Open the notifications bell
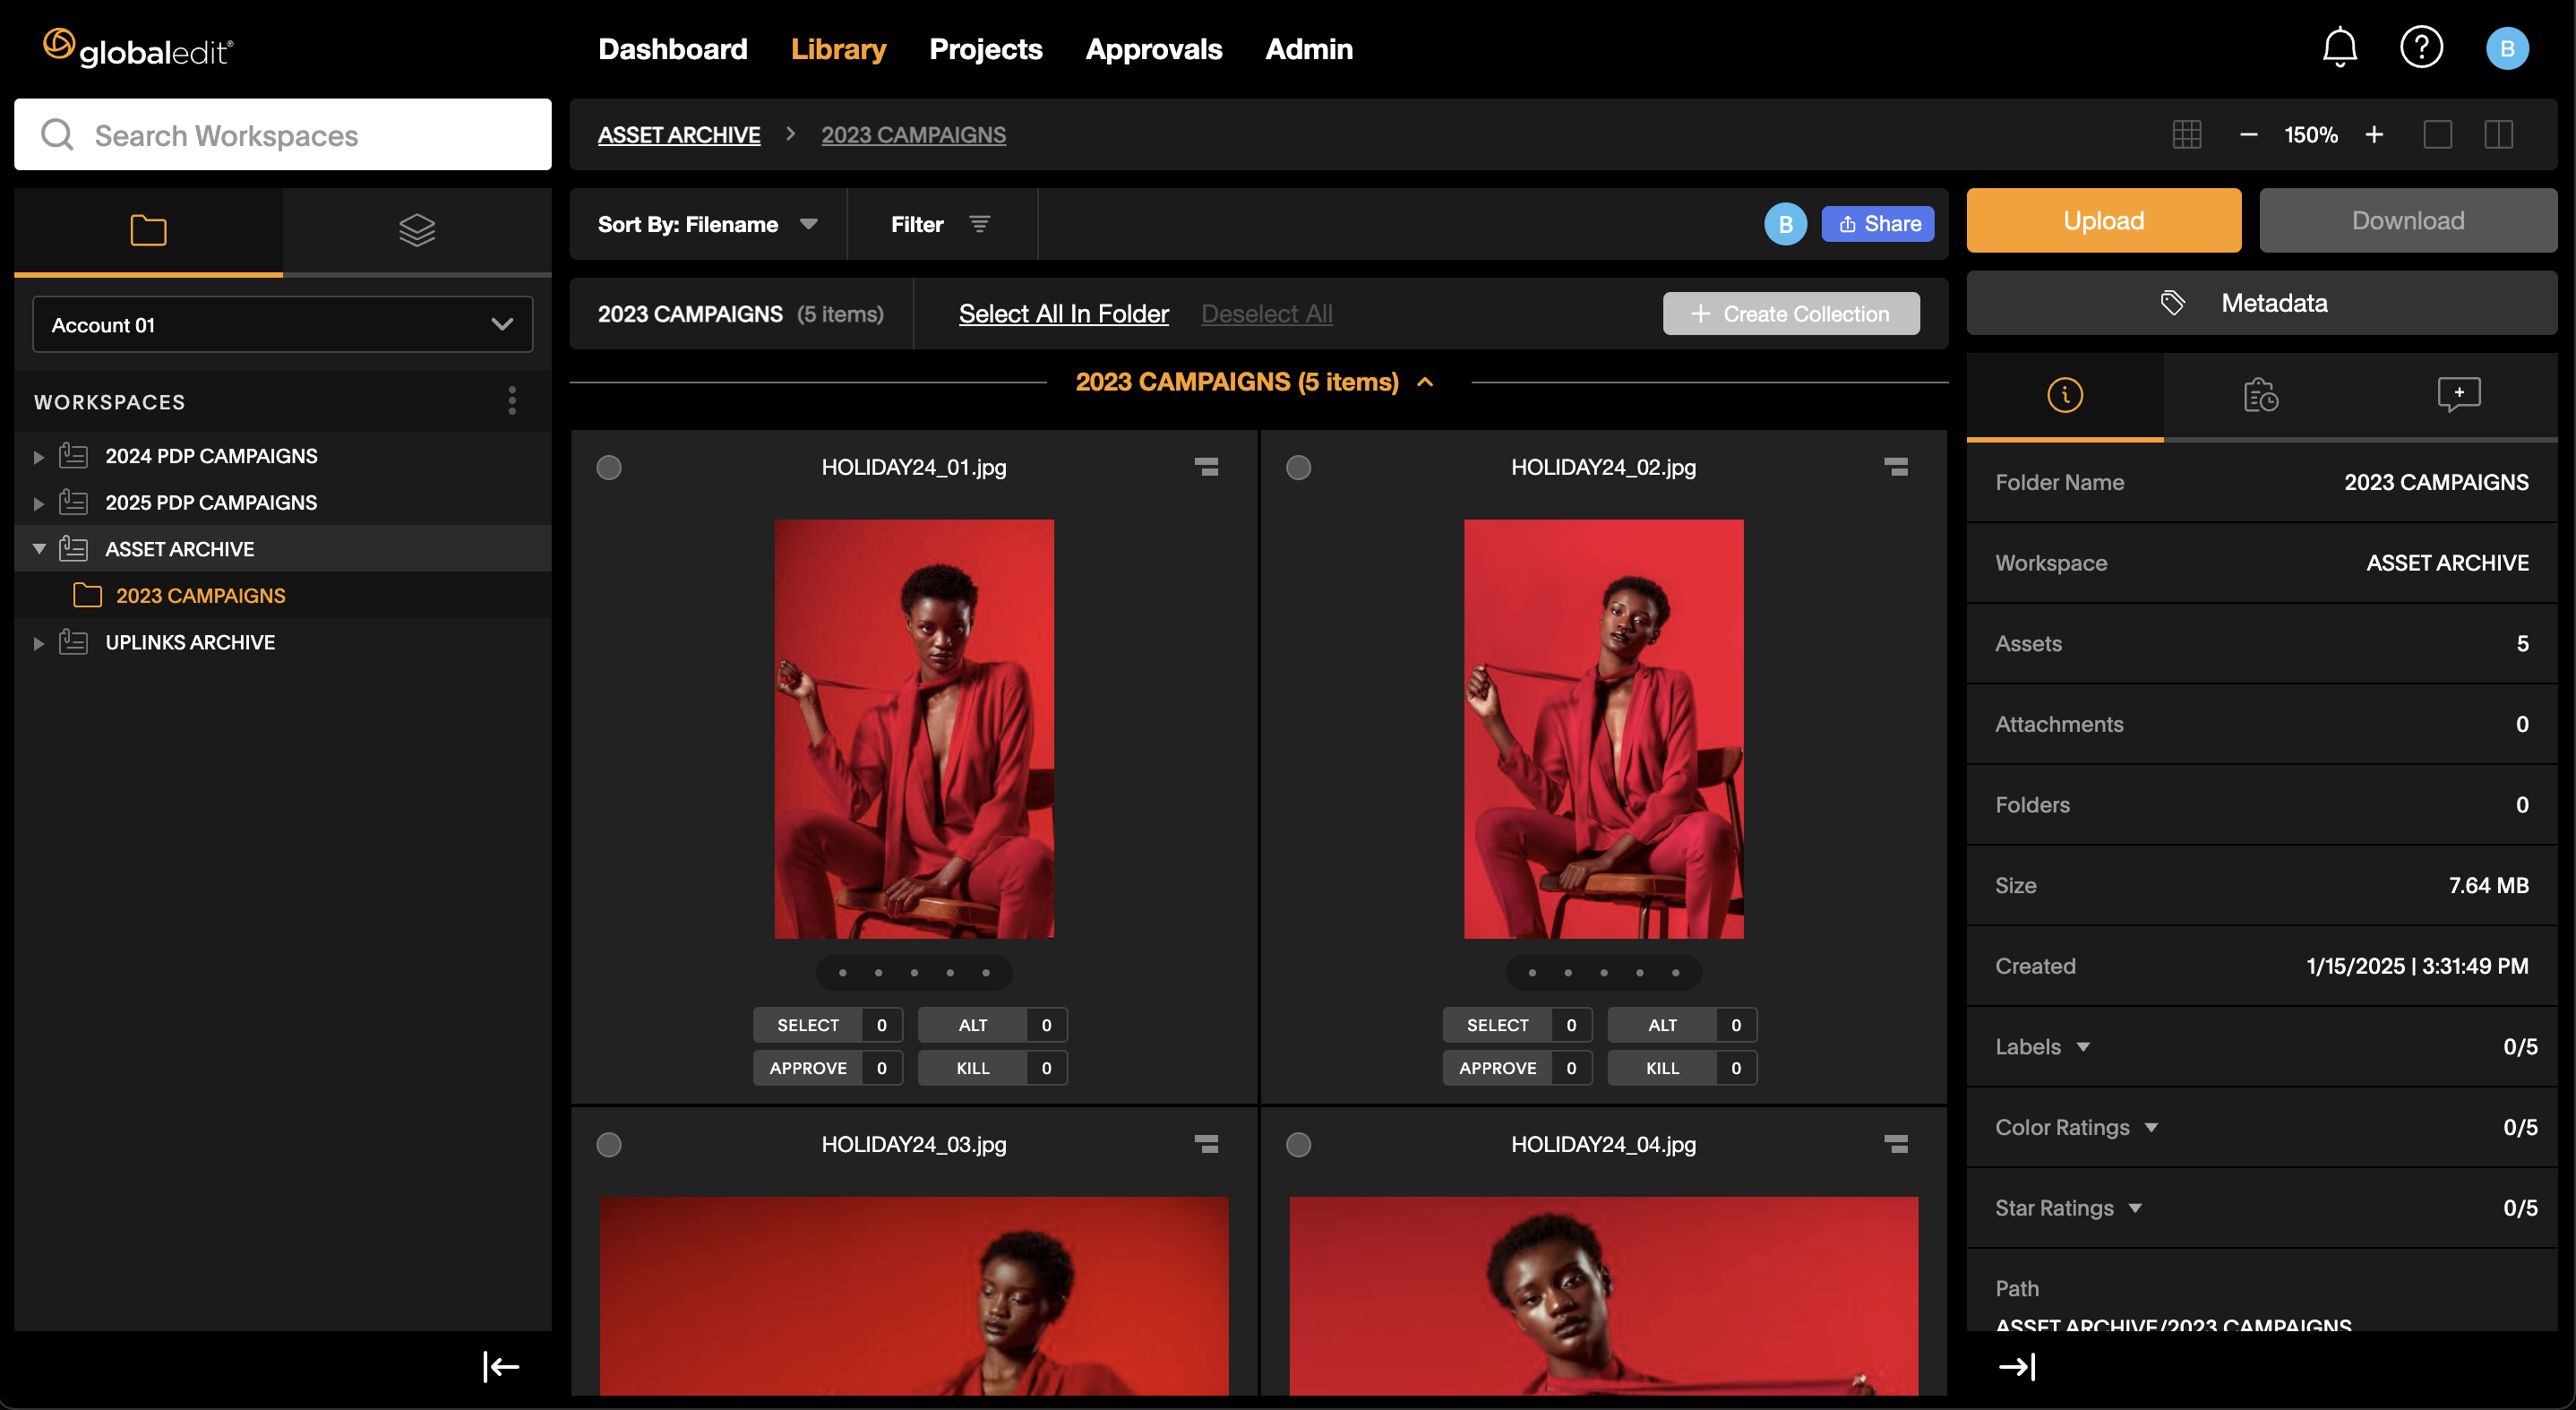This screenshot has width=2576, height=1410. (2339, 48)
